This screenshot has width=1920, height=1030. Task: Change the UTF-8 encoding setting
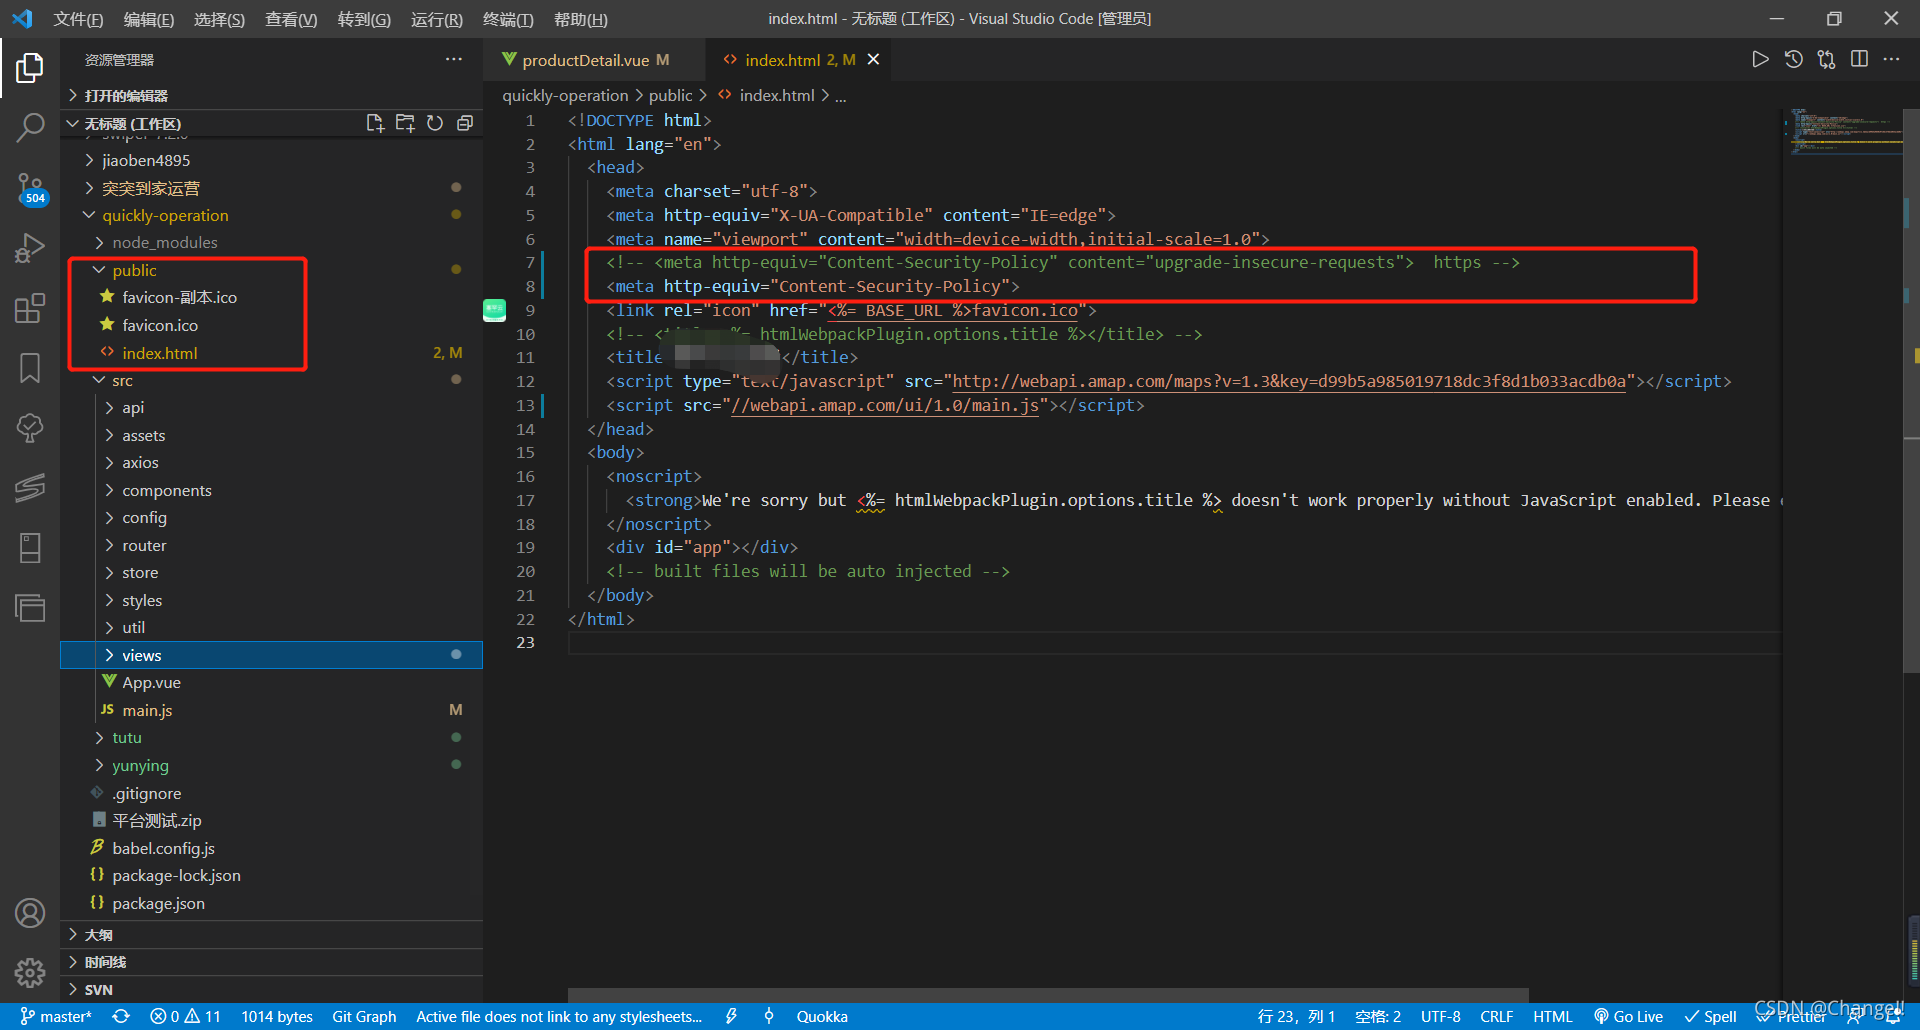click(1440, 1016)
